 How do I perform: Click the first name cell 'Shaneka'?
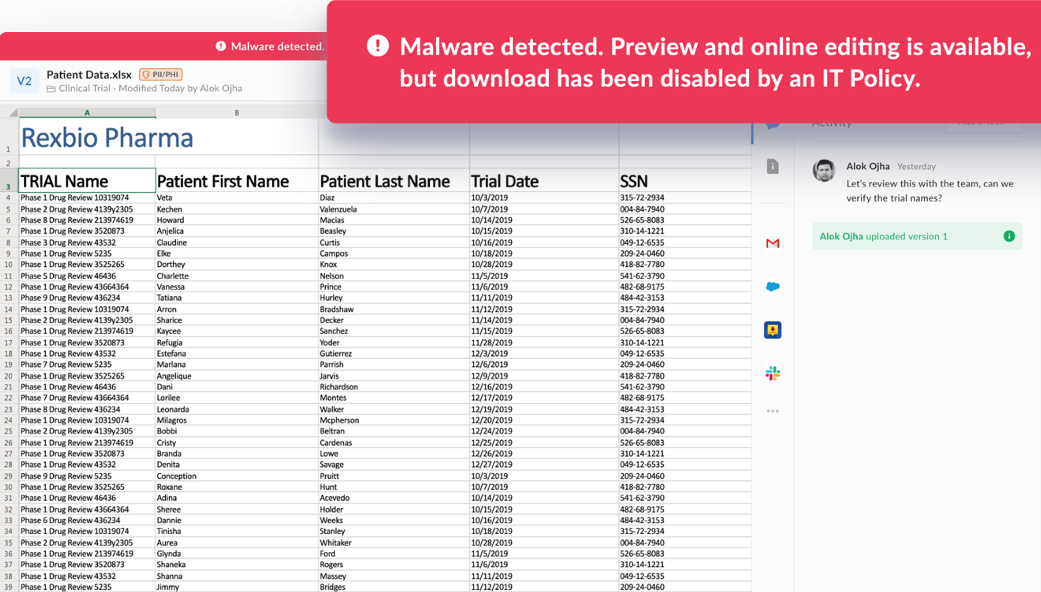(x=237, y=565)
